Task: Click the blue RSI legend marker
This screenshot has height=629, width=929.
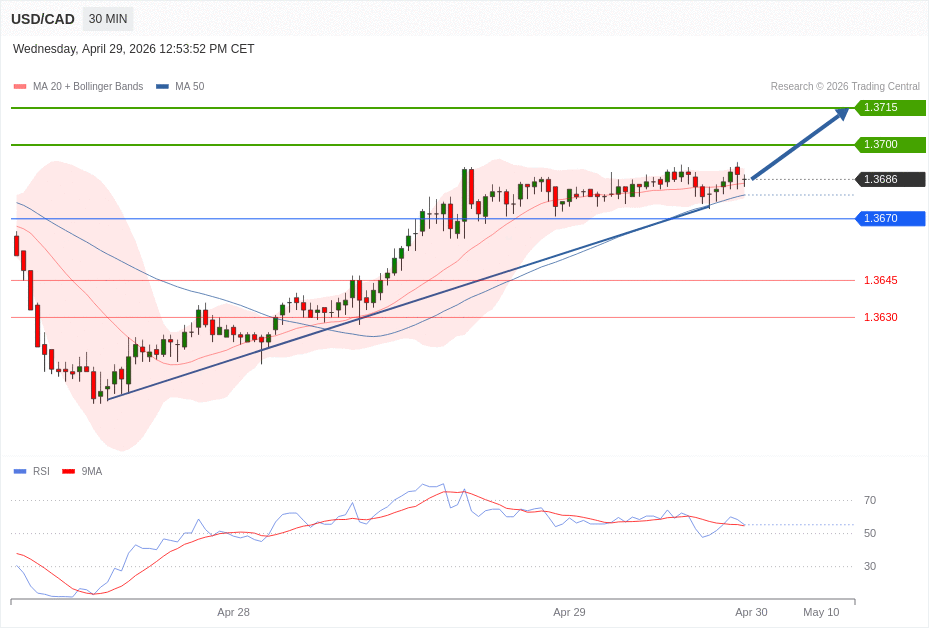Action: click(x=19, y=471)
